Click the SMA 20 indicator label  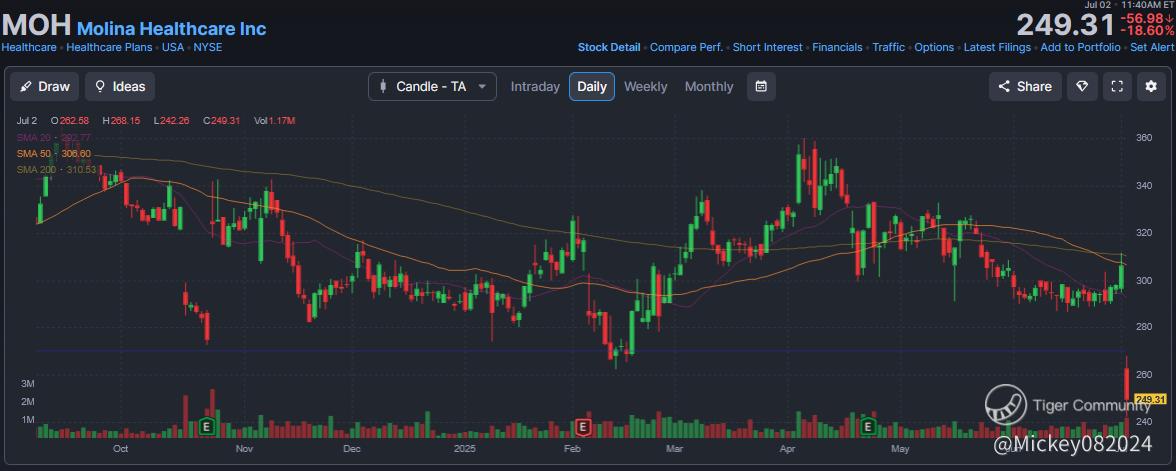[54, 137]
